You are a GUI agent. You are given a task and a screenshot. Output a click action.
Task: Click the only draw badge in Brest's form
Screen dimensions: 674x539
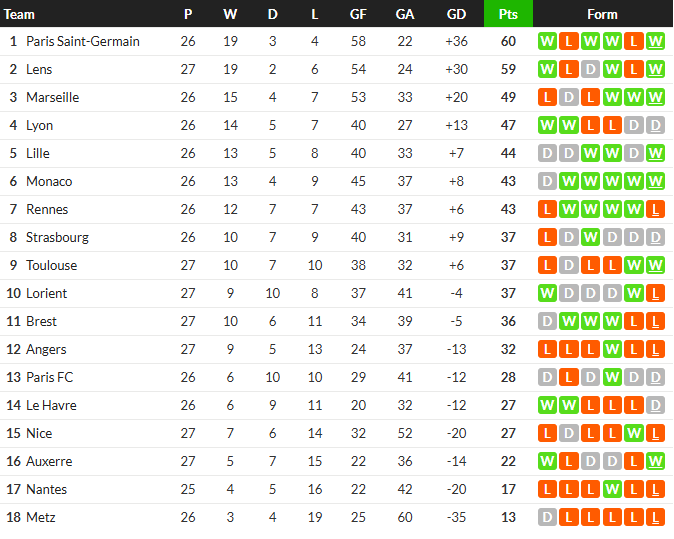[x=547, y=321]
